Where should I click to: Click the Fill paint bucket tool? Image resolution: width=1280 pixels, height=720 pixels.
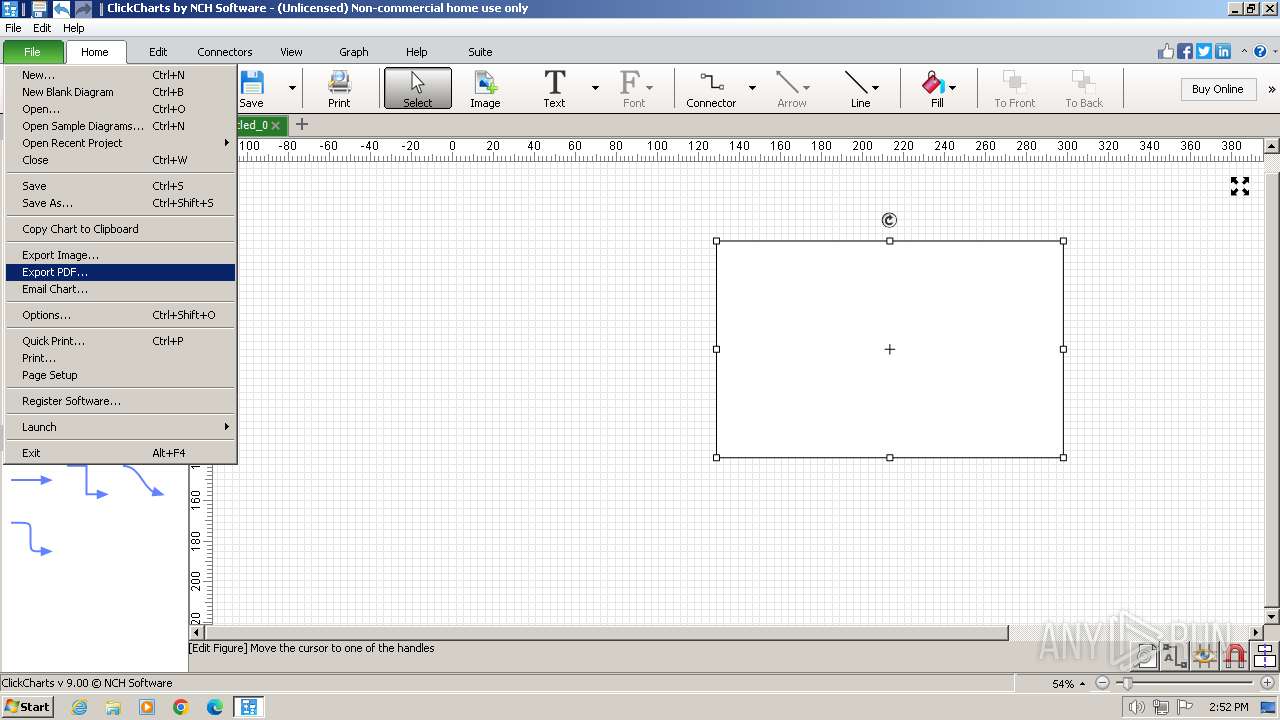934,88
